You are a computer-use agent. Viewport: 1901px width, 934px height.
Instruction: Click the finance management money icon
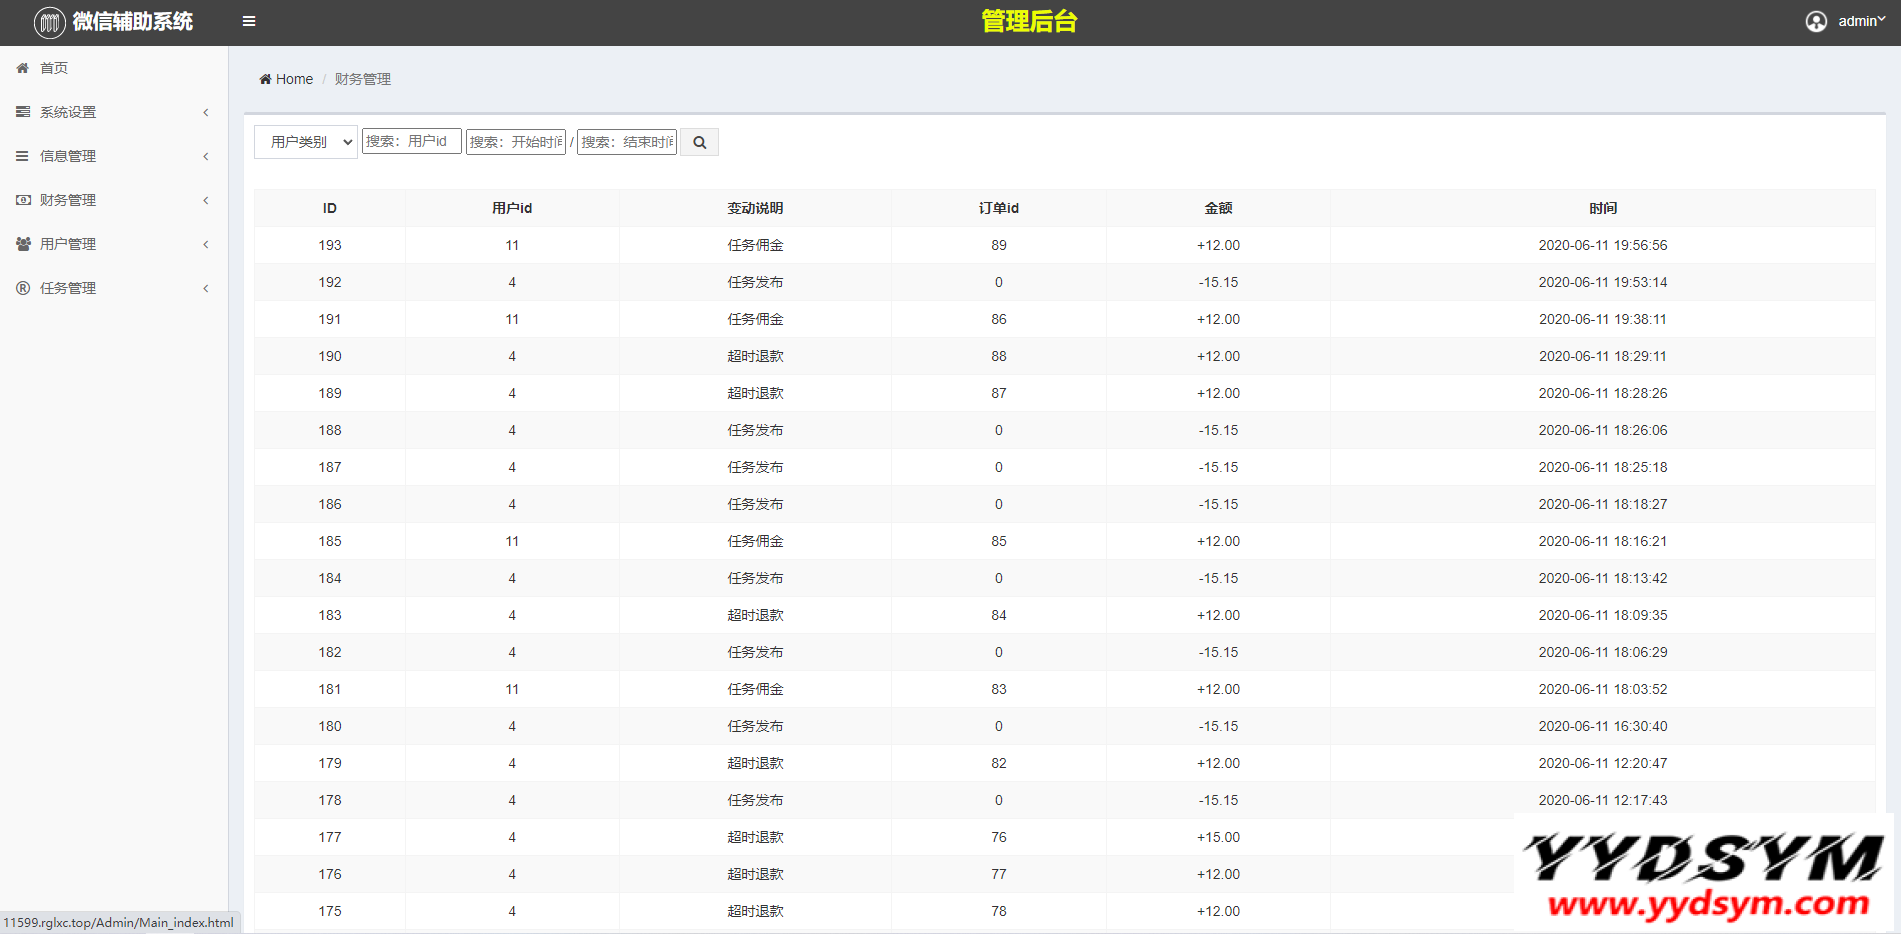point(23,200)
